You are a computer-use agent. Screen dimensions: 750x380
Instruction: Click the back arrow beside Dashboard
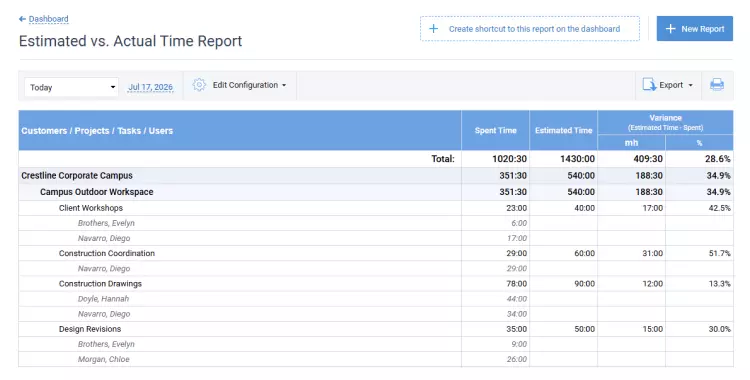(x=22, y=19)
